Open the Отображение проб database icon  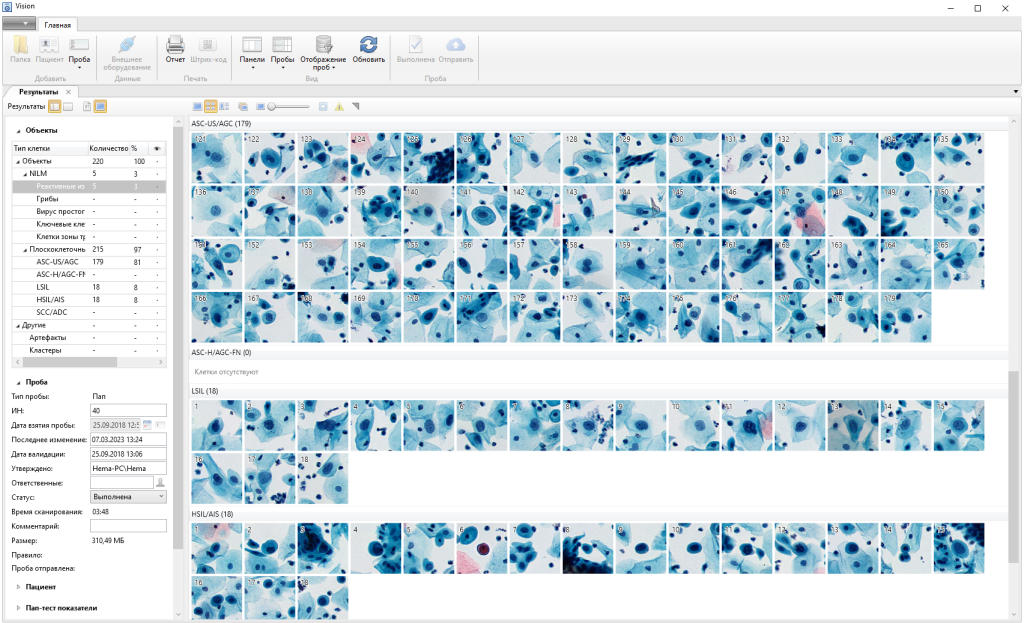pos(324,45)
